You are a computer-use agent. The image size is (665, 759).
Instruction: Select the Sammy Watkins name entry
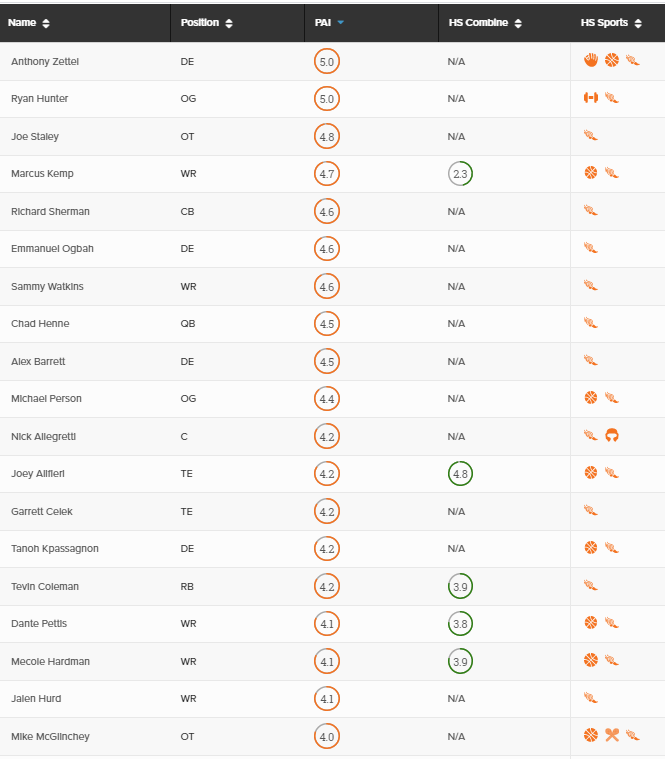click(x=47, y=287)
